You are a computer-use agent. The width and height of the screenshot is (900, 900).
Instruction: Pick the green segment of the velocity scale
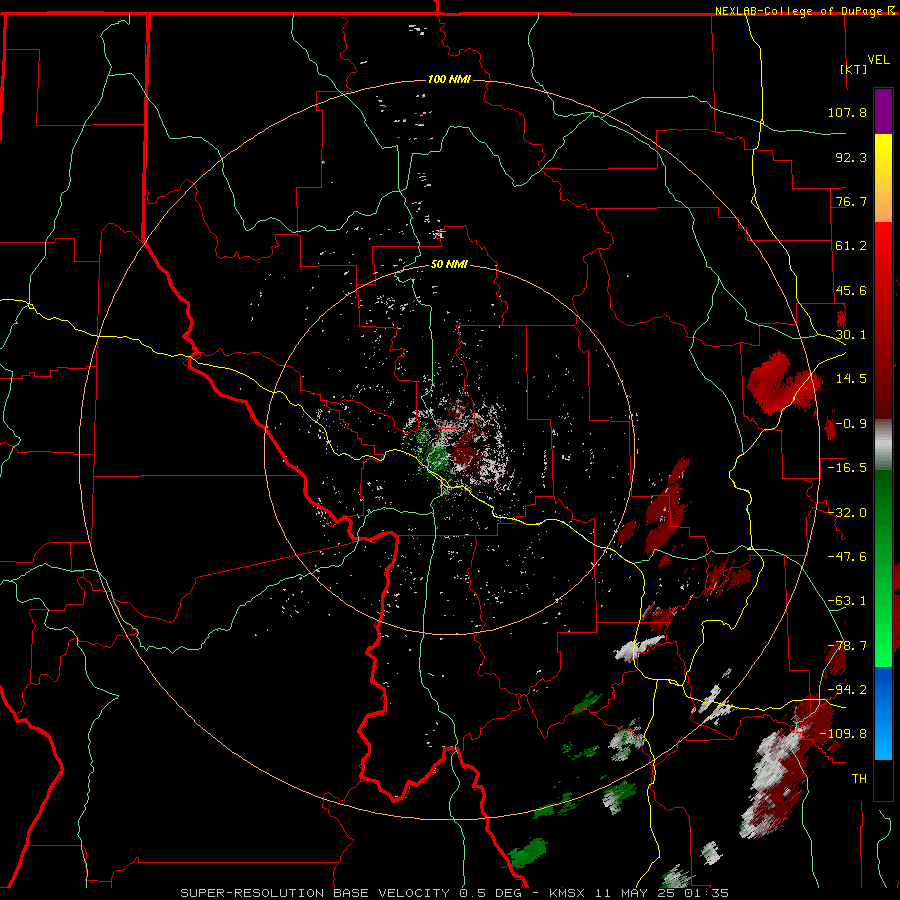click(x=883, y=568)
